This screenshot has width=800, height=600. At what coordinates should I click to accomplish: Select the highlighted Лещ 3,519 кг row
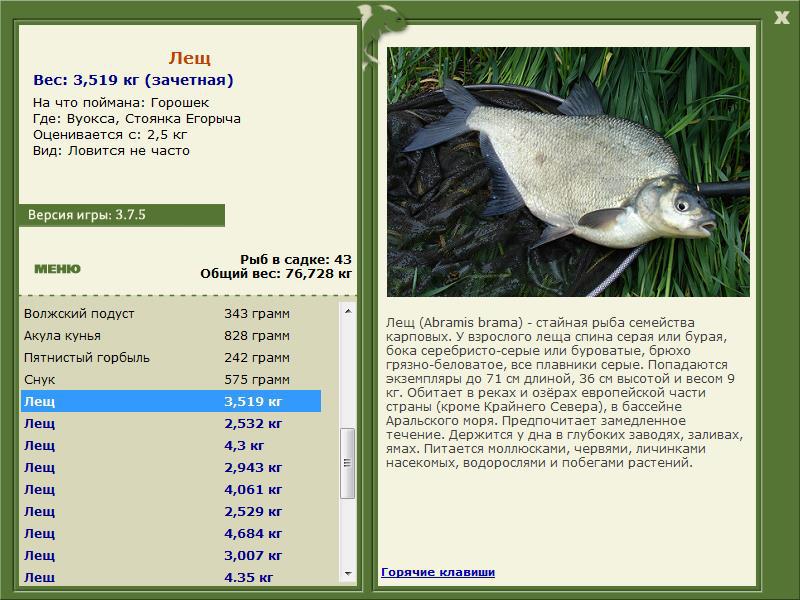click(x=171, y=402)
